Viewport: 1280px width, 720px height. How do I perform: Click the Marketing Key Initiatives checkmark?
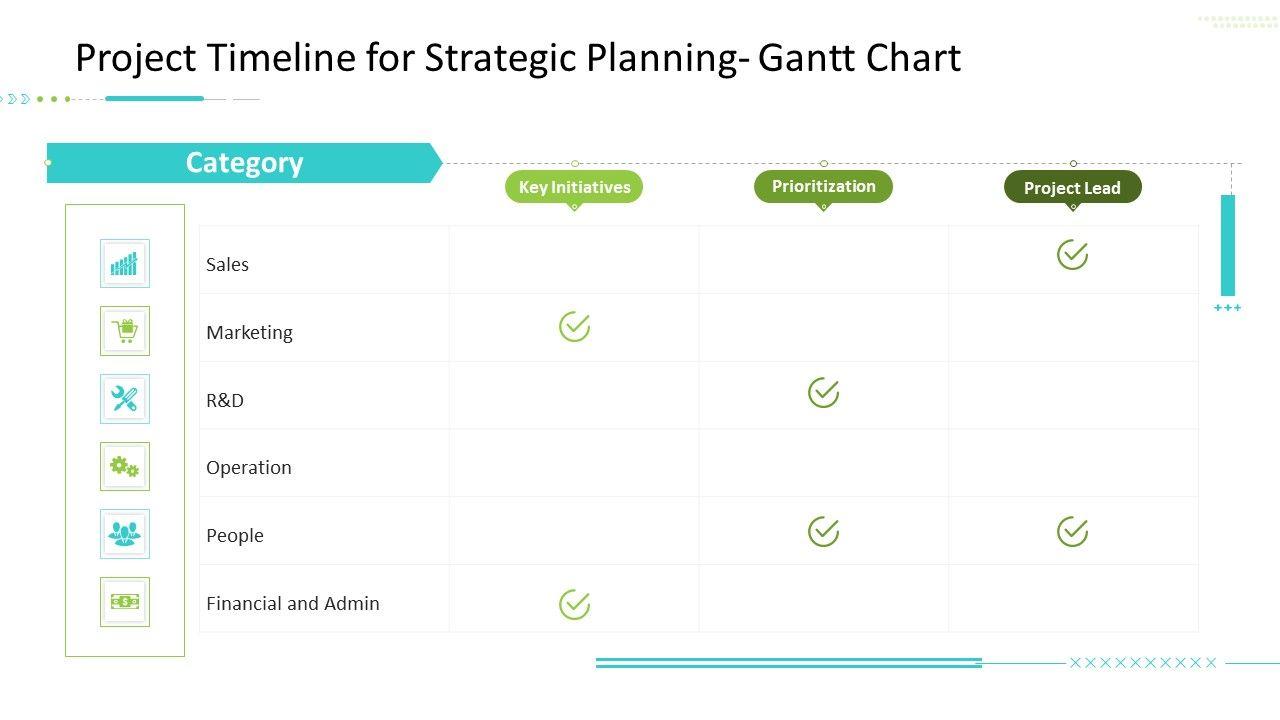pos(574,326)
